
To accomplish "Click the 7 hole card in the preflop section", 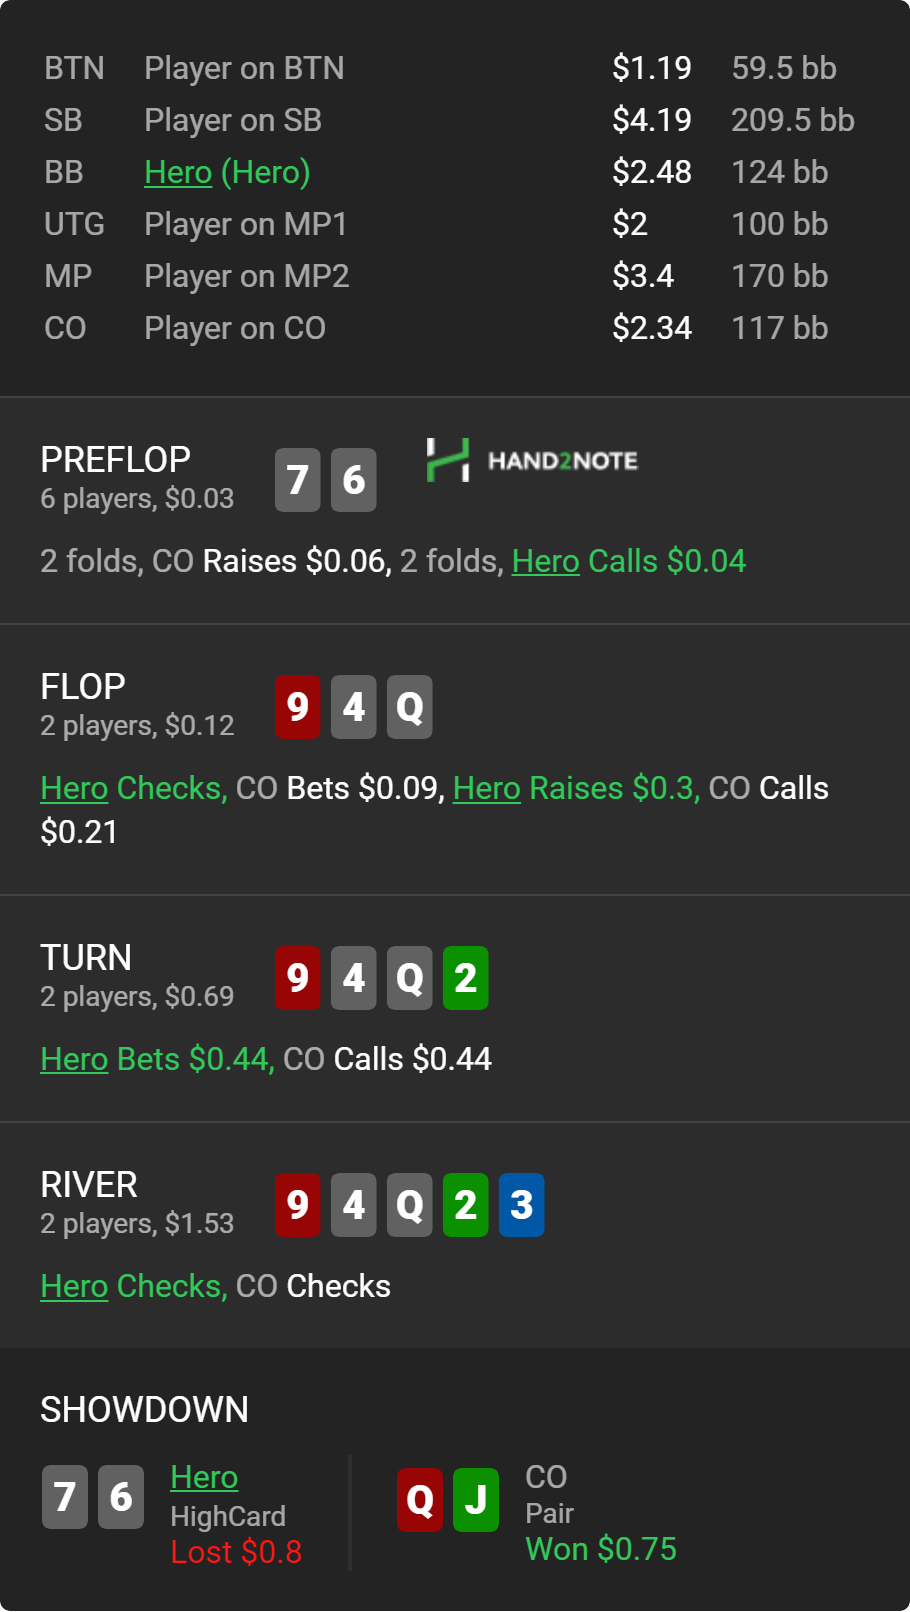I will click(298, 480).
